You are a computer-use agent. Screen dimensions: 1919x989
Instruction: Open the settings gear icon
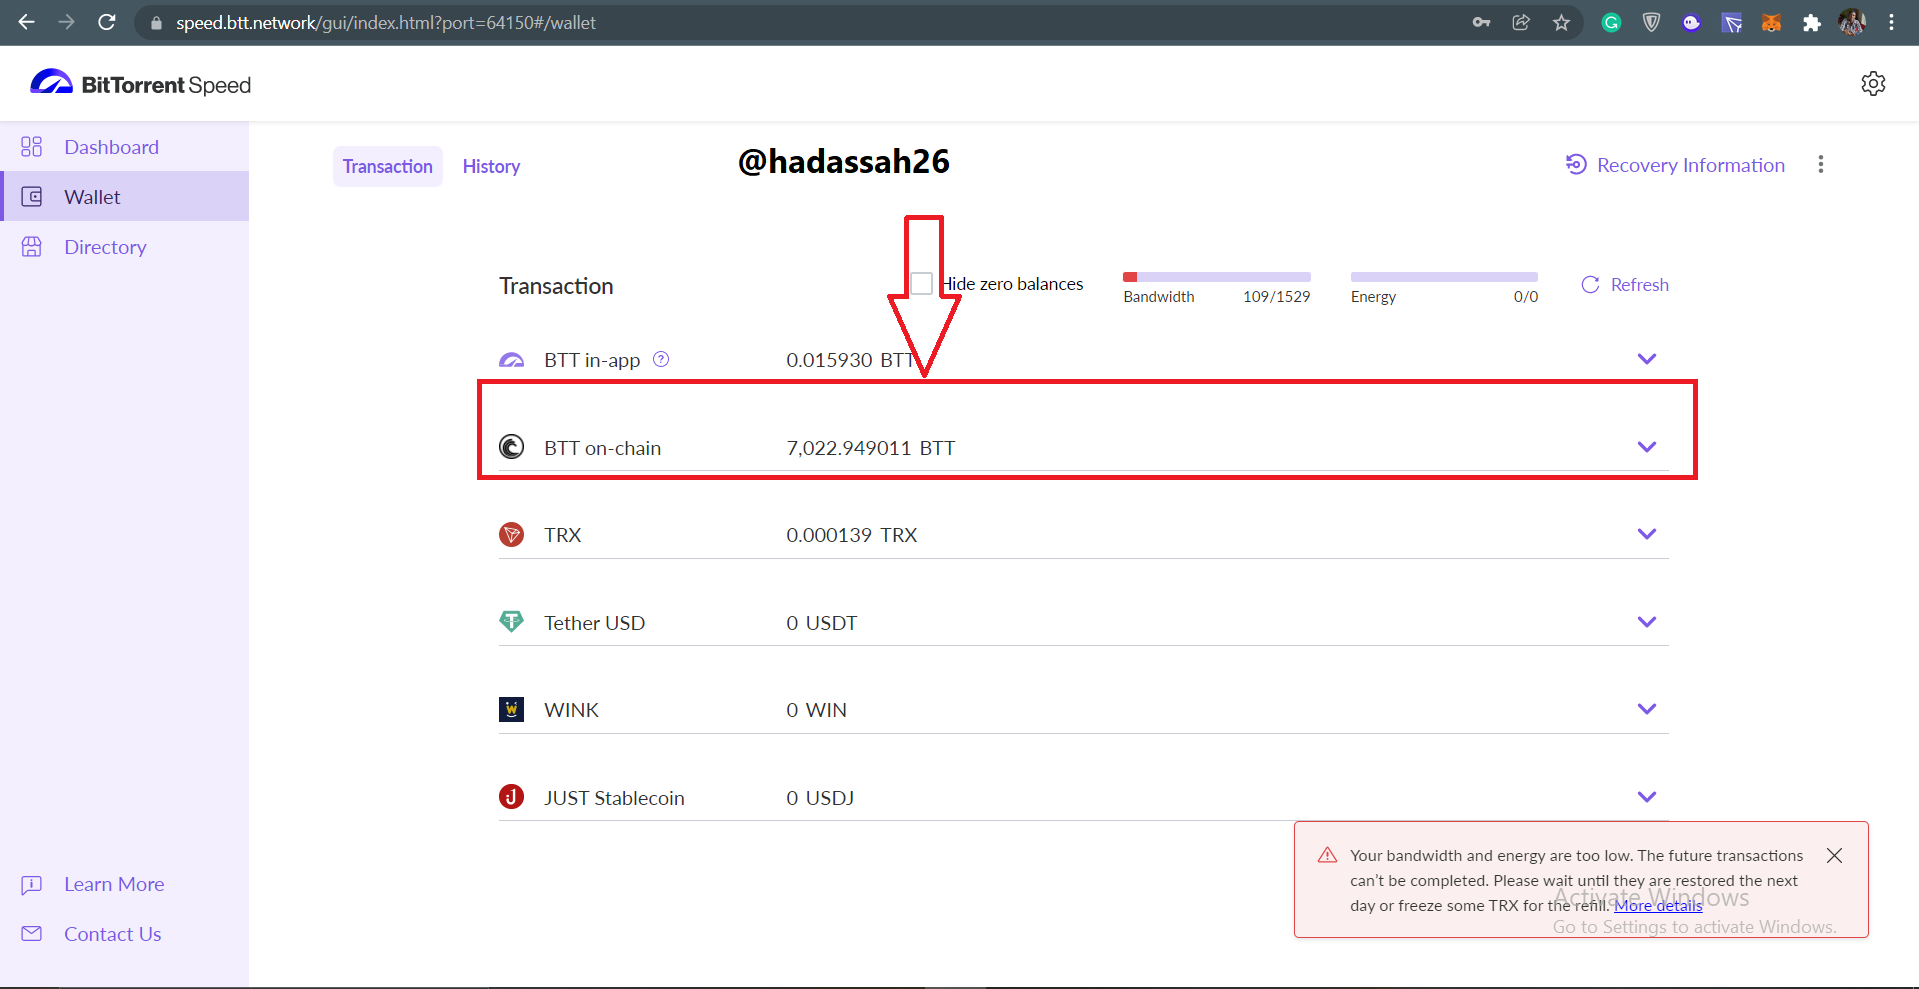[1873, 84]
